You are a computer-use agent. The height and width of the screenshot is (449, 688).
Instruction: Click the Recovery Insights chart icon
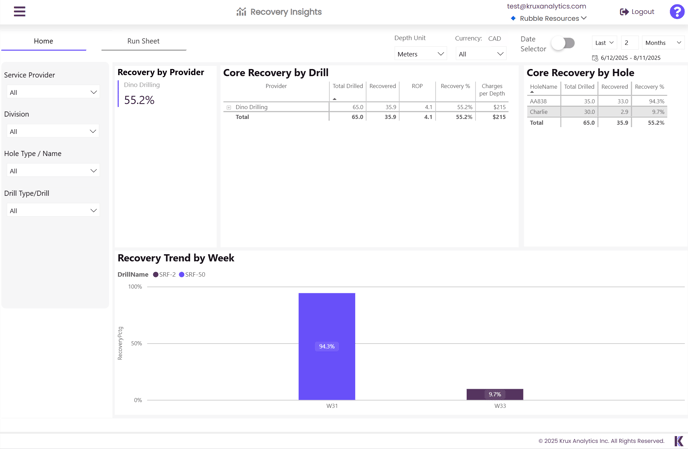241,12
